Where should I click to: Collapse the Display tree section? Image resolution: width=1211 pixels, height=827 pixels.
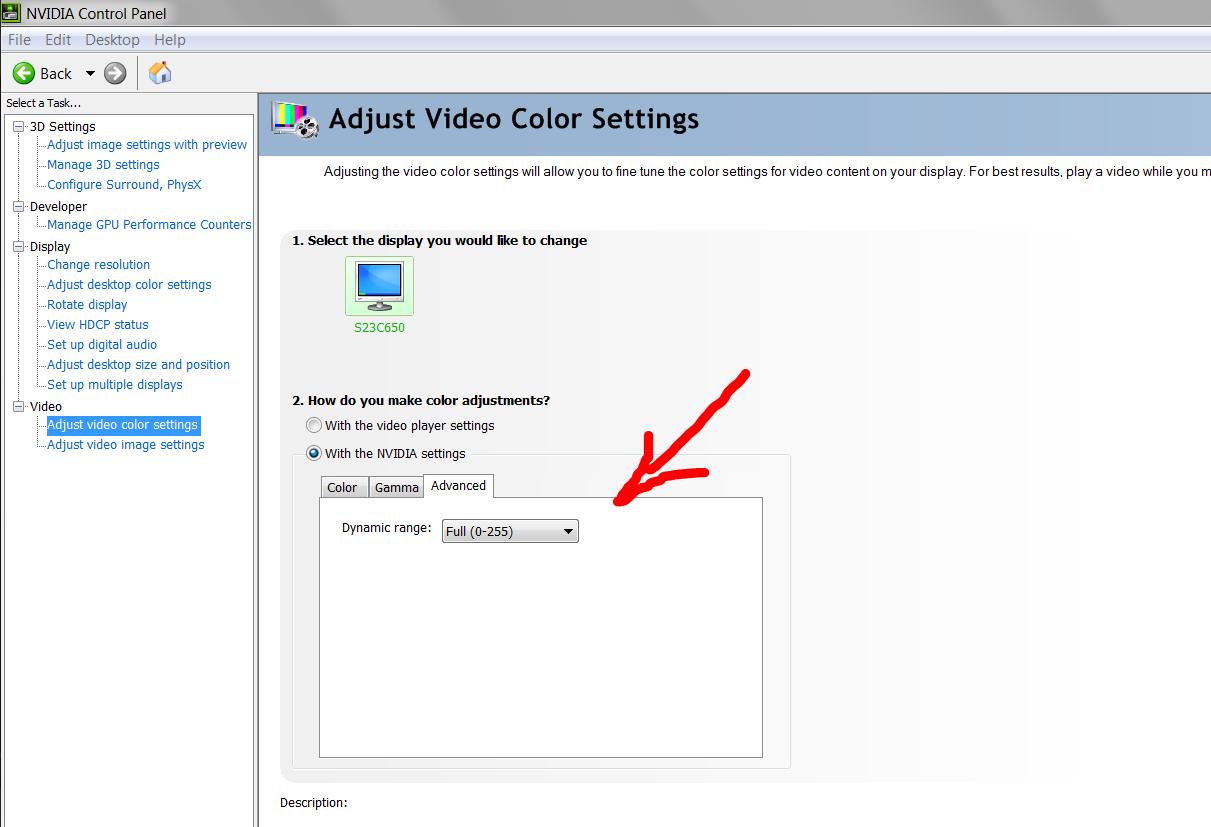(x=18, y=246)
